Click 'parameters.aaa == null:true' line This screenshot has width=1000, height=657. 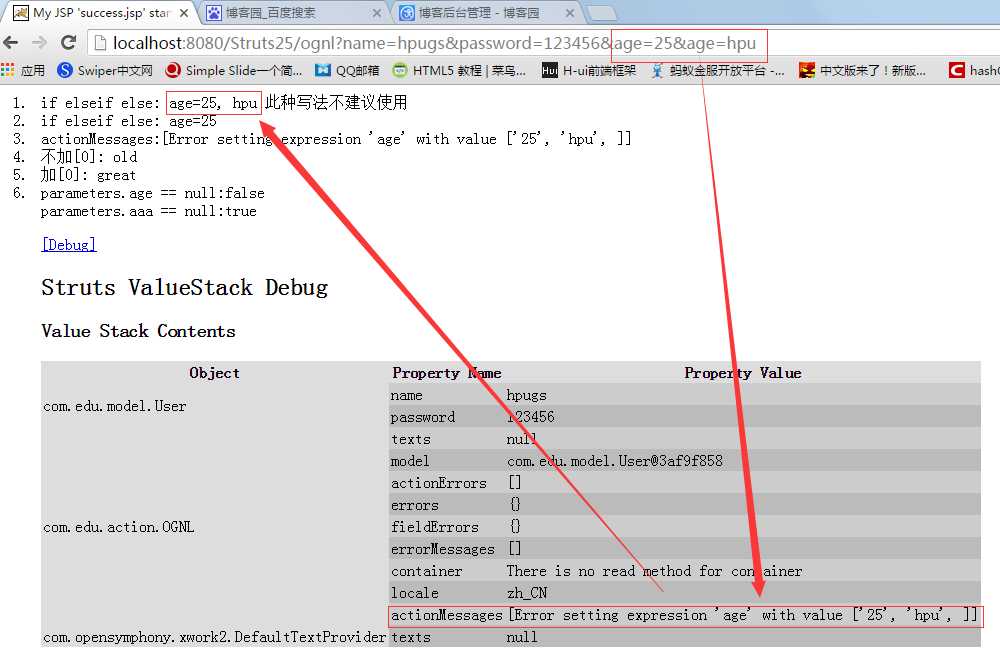tap(149, 211)
